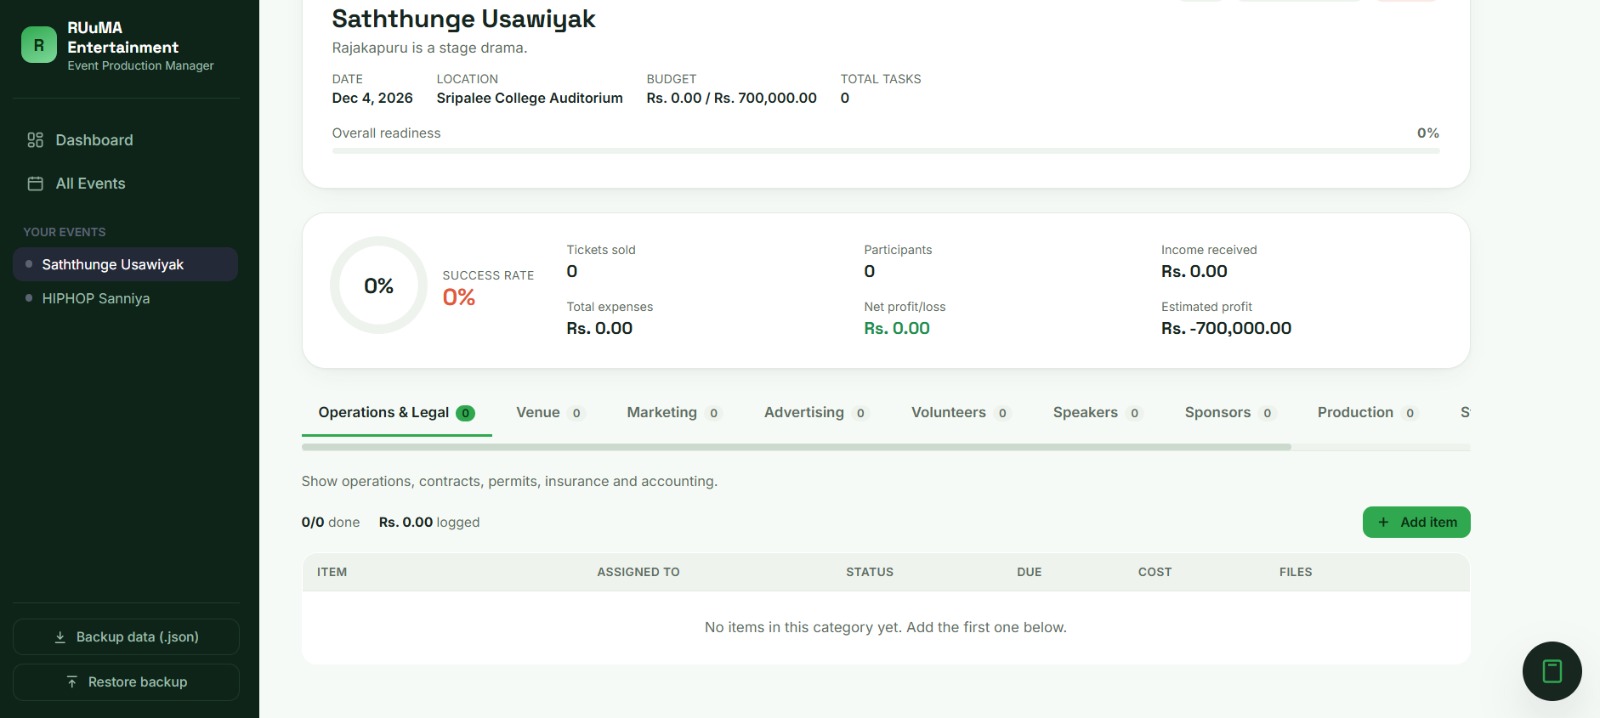Open the floating clipboard button
This screenshot has height=718, width=1600.
click(x=1552, y=671)
